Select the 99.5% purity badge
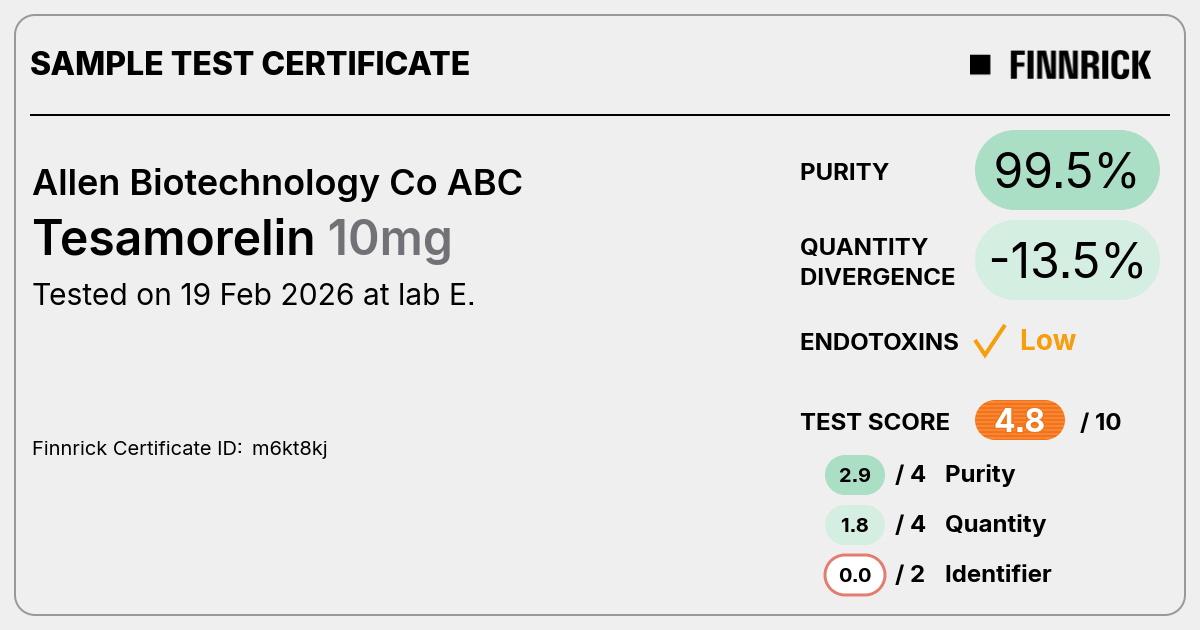The image size is (1200, 630). (x=1067, y=170)
